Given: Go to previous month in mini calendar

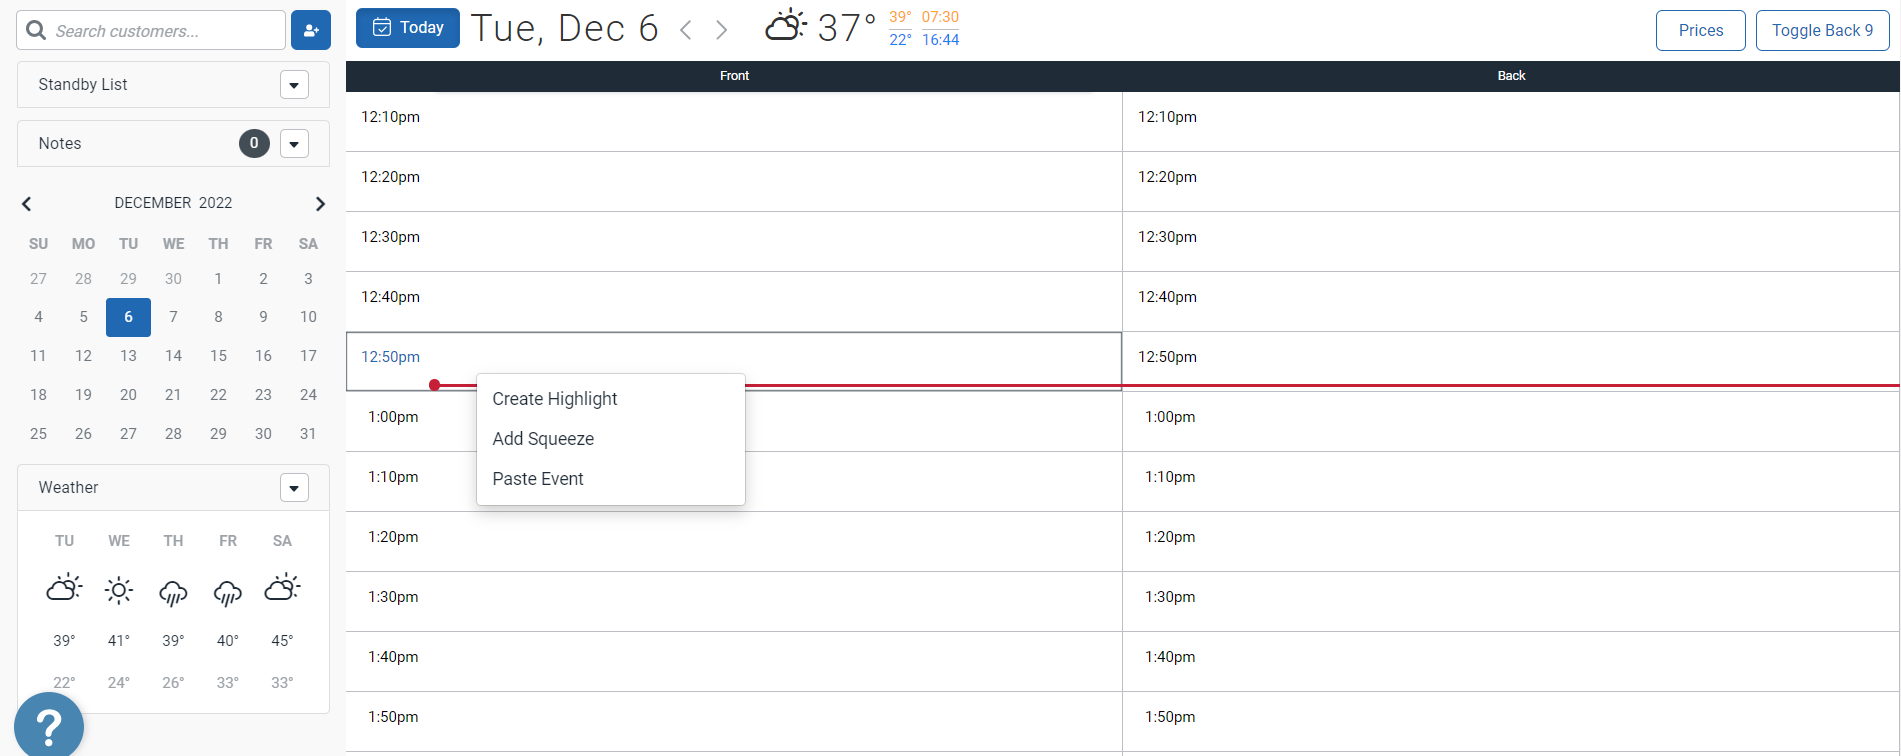Looking at the screenshot, I should point(27,204).
